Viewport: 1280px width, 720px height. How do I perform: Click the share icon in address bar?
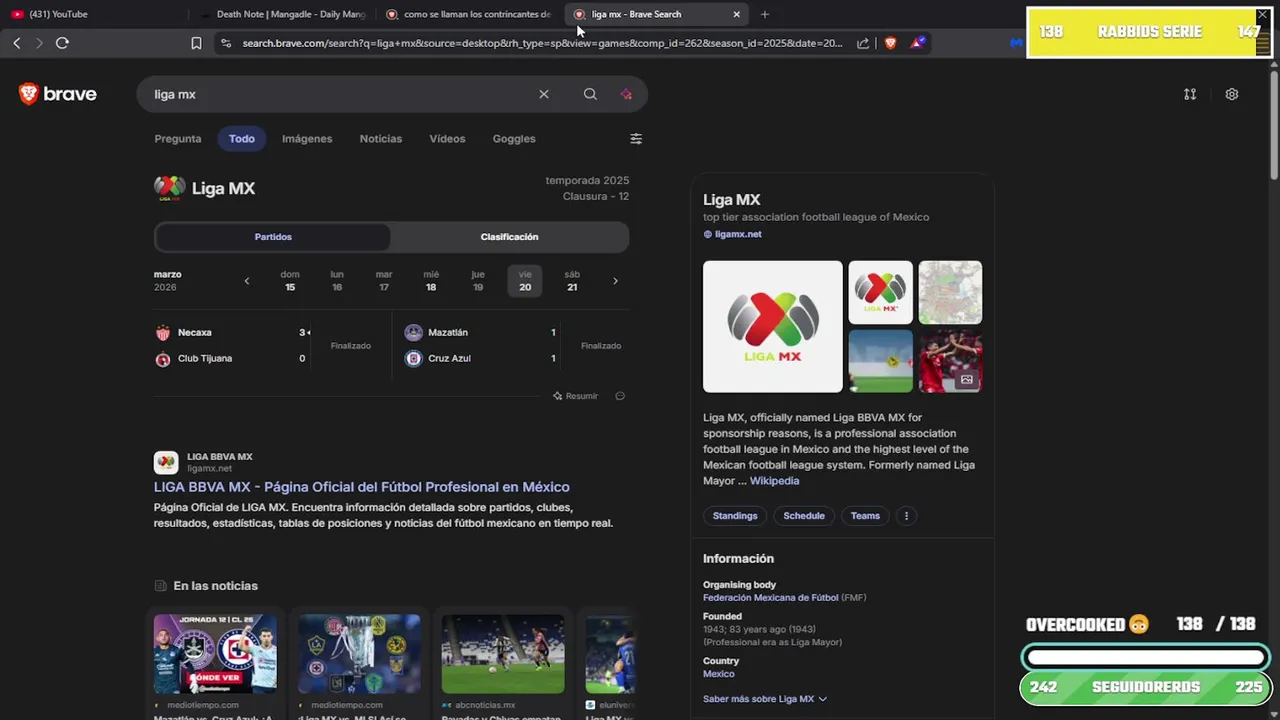(x=863, y=43)
